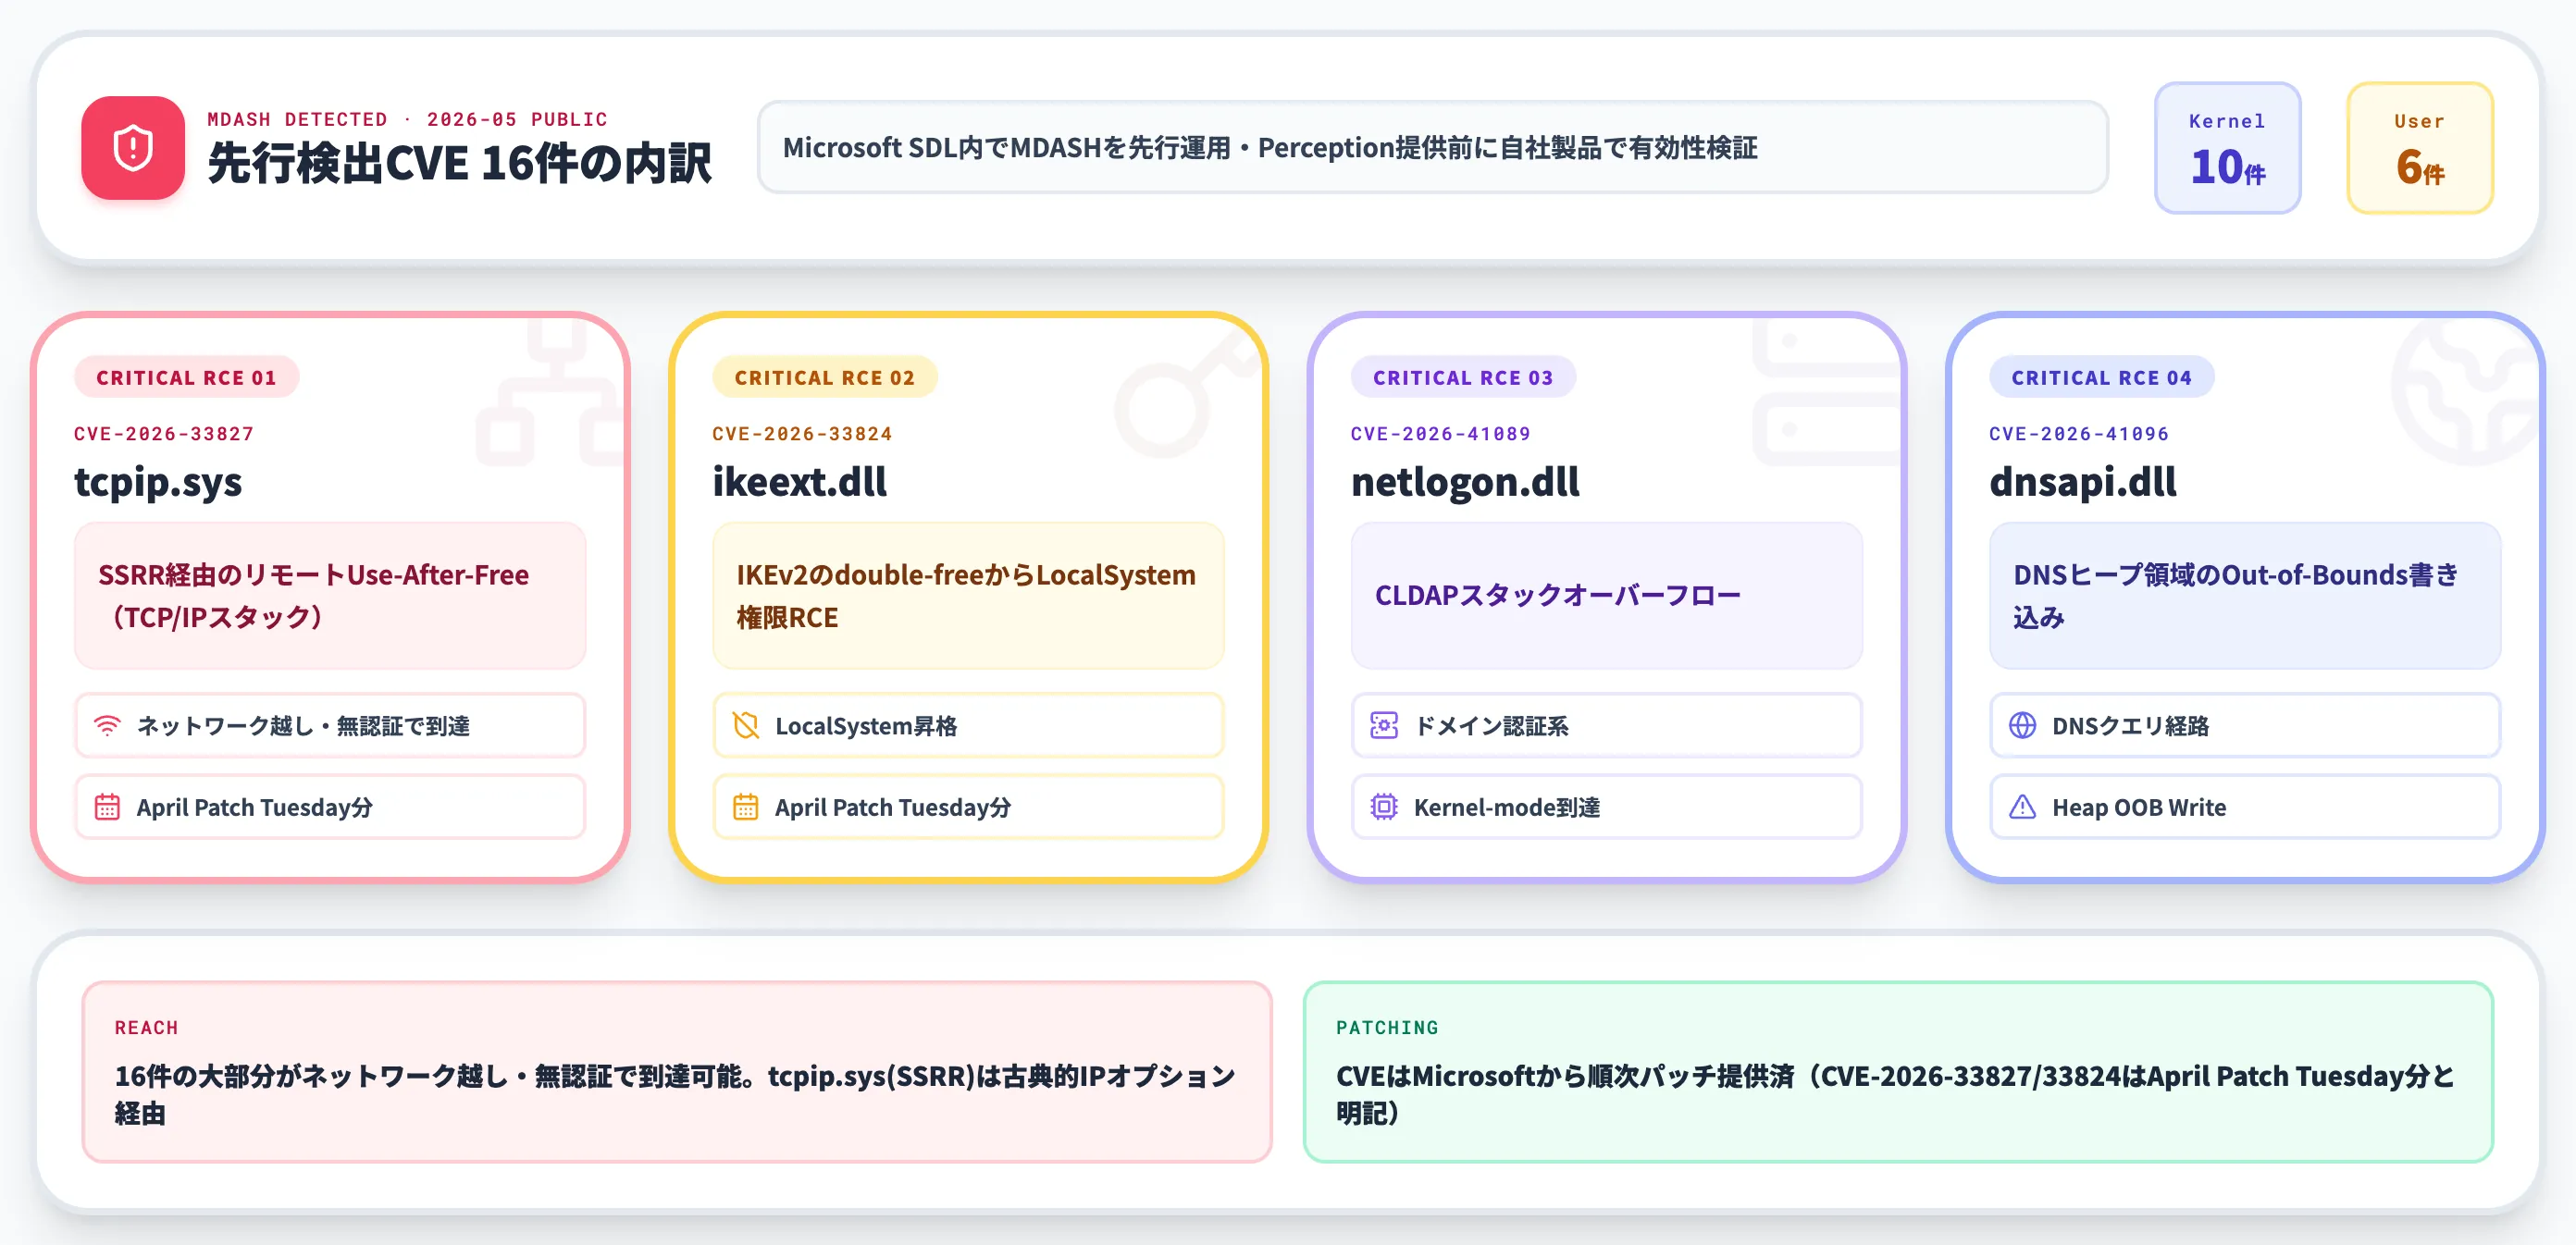Screen dimensions: 2576x1245
Task: Click the globe icon beside DNSクエリ経路
Action: point(2023,726)
